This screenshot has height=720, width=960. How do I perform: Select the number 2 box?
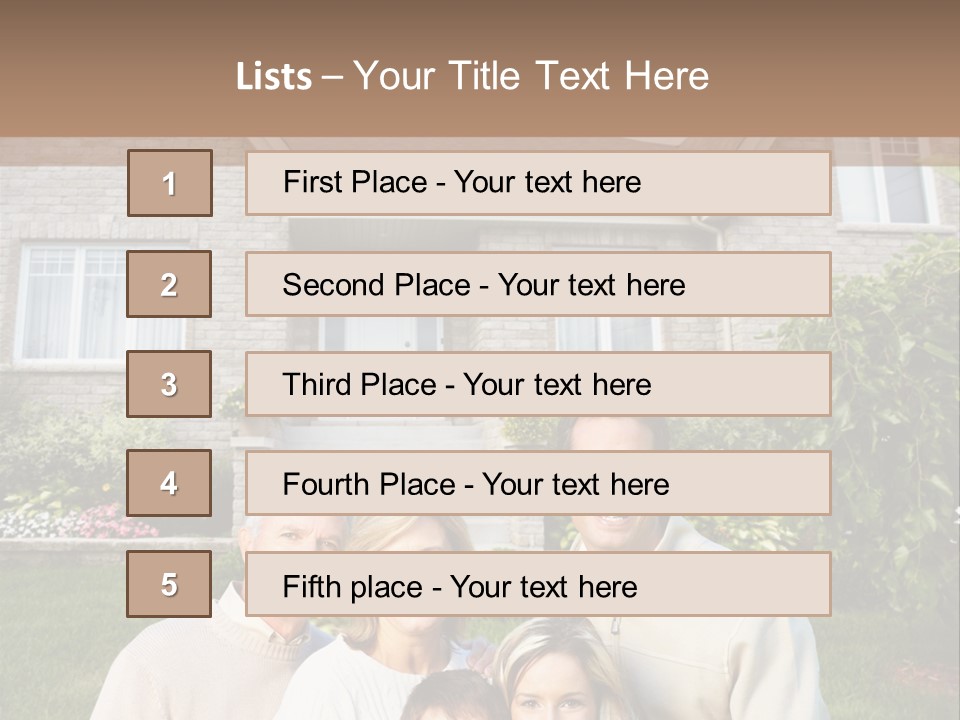click(169, 284)
